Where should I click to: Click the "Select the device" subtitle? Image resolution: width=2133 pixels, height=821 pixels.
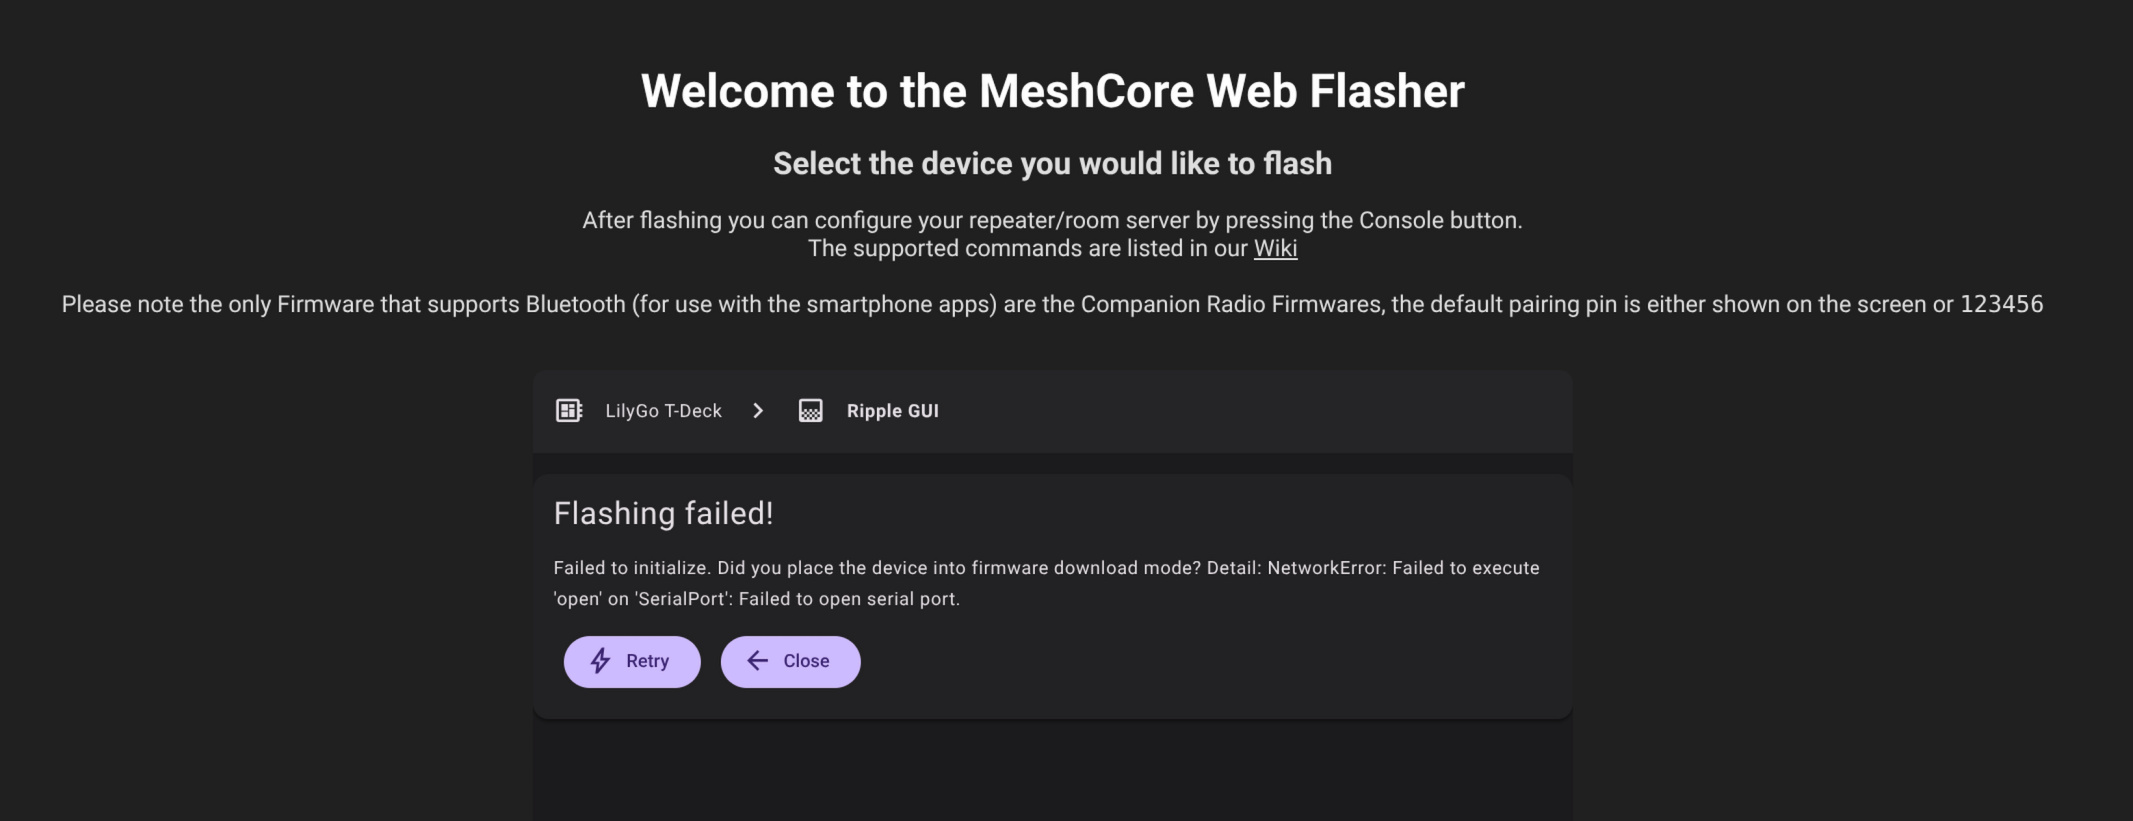point(1052,164)
